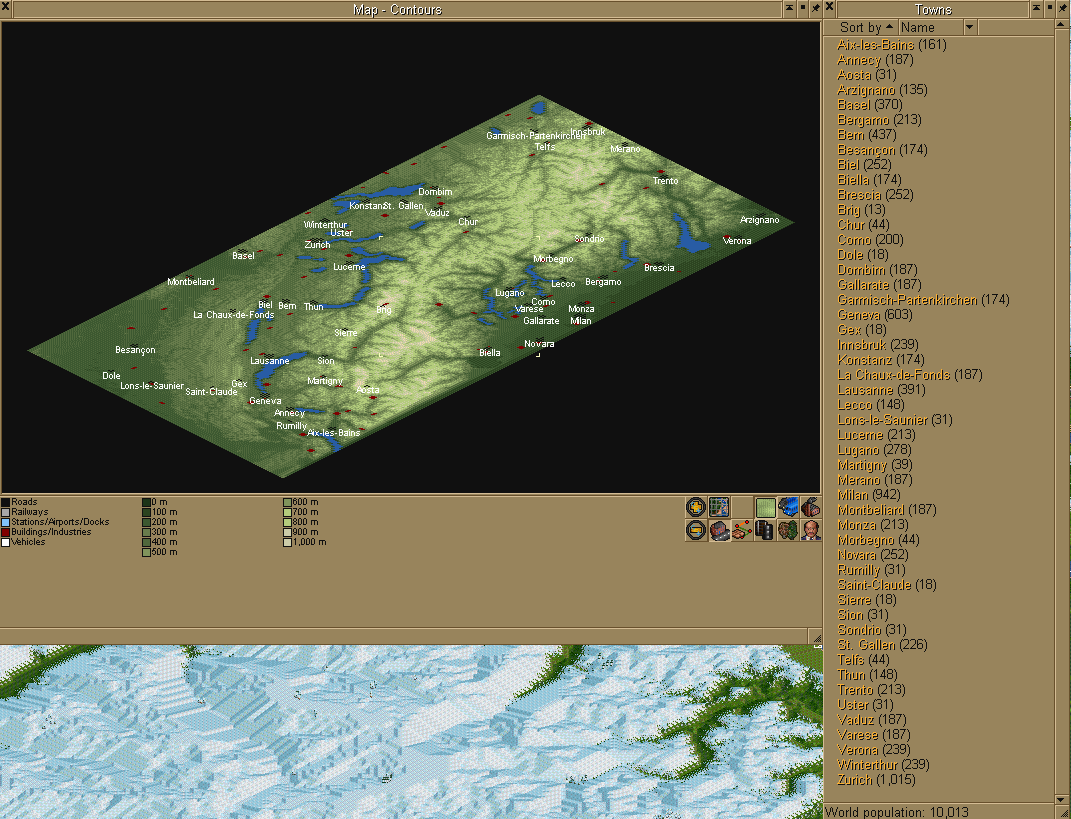Shade the Map - Contours window

[x=789, y=9]
